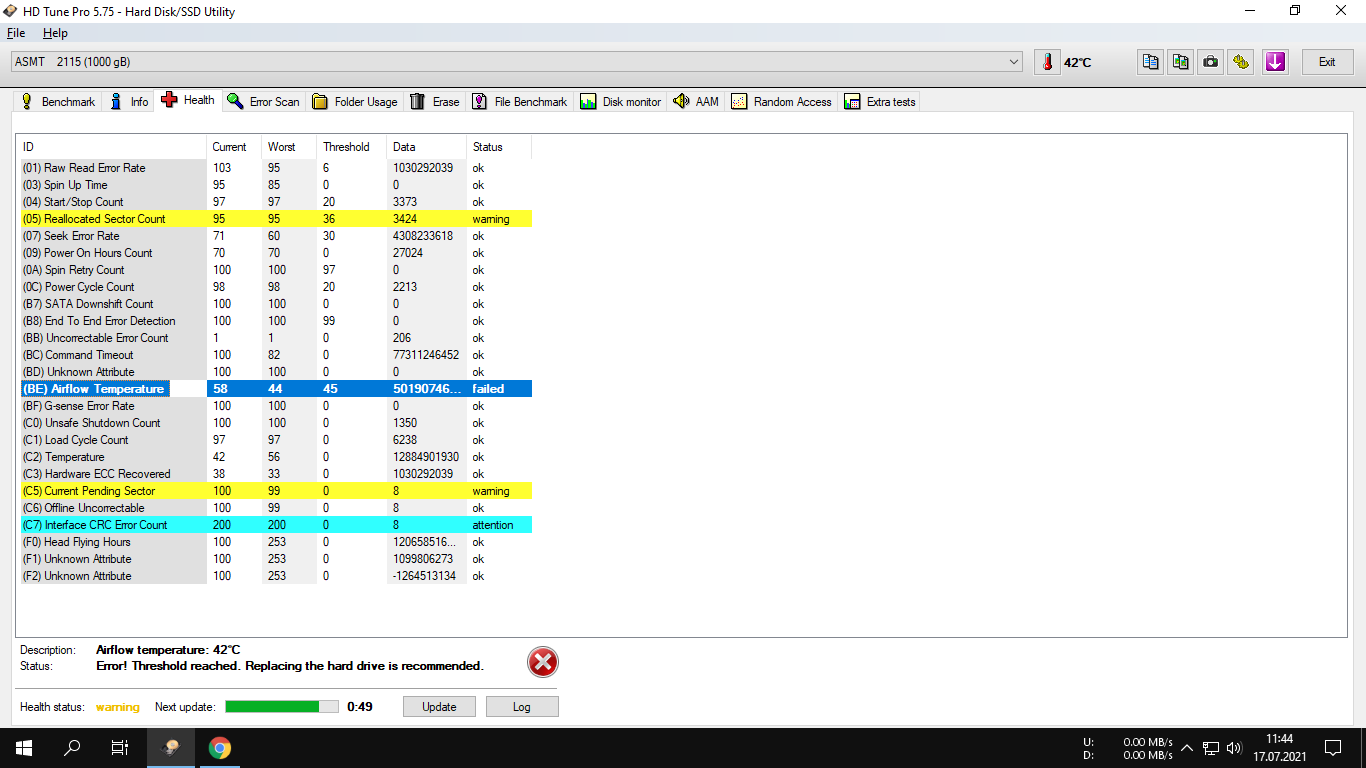
Task: Click the Update button
Action: 439,707
